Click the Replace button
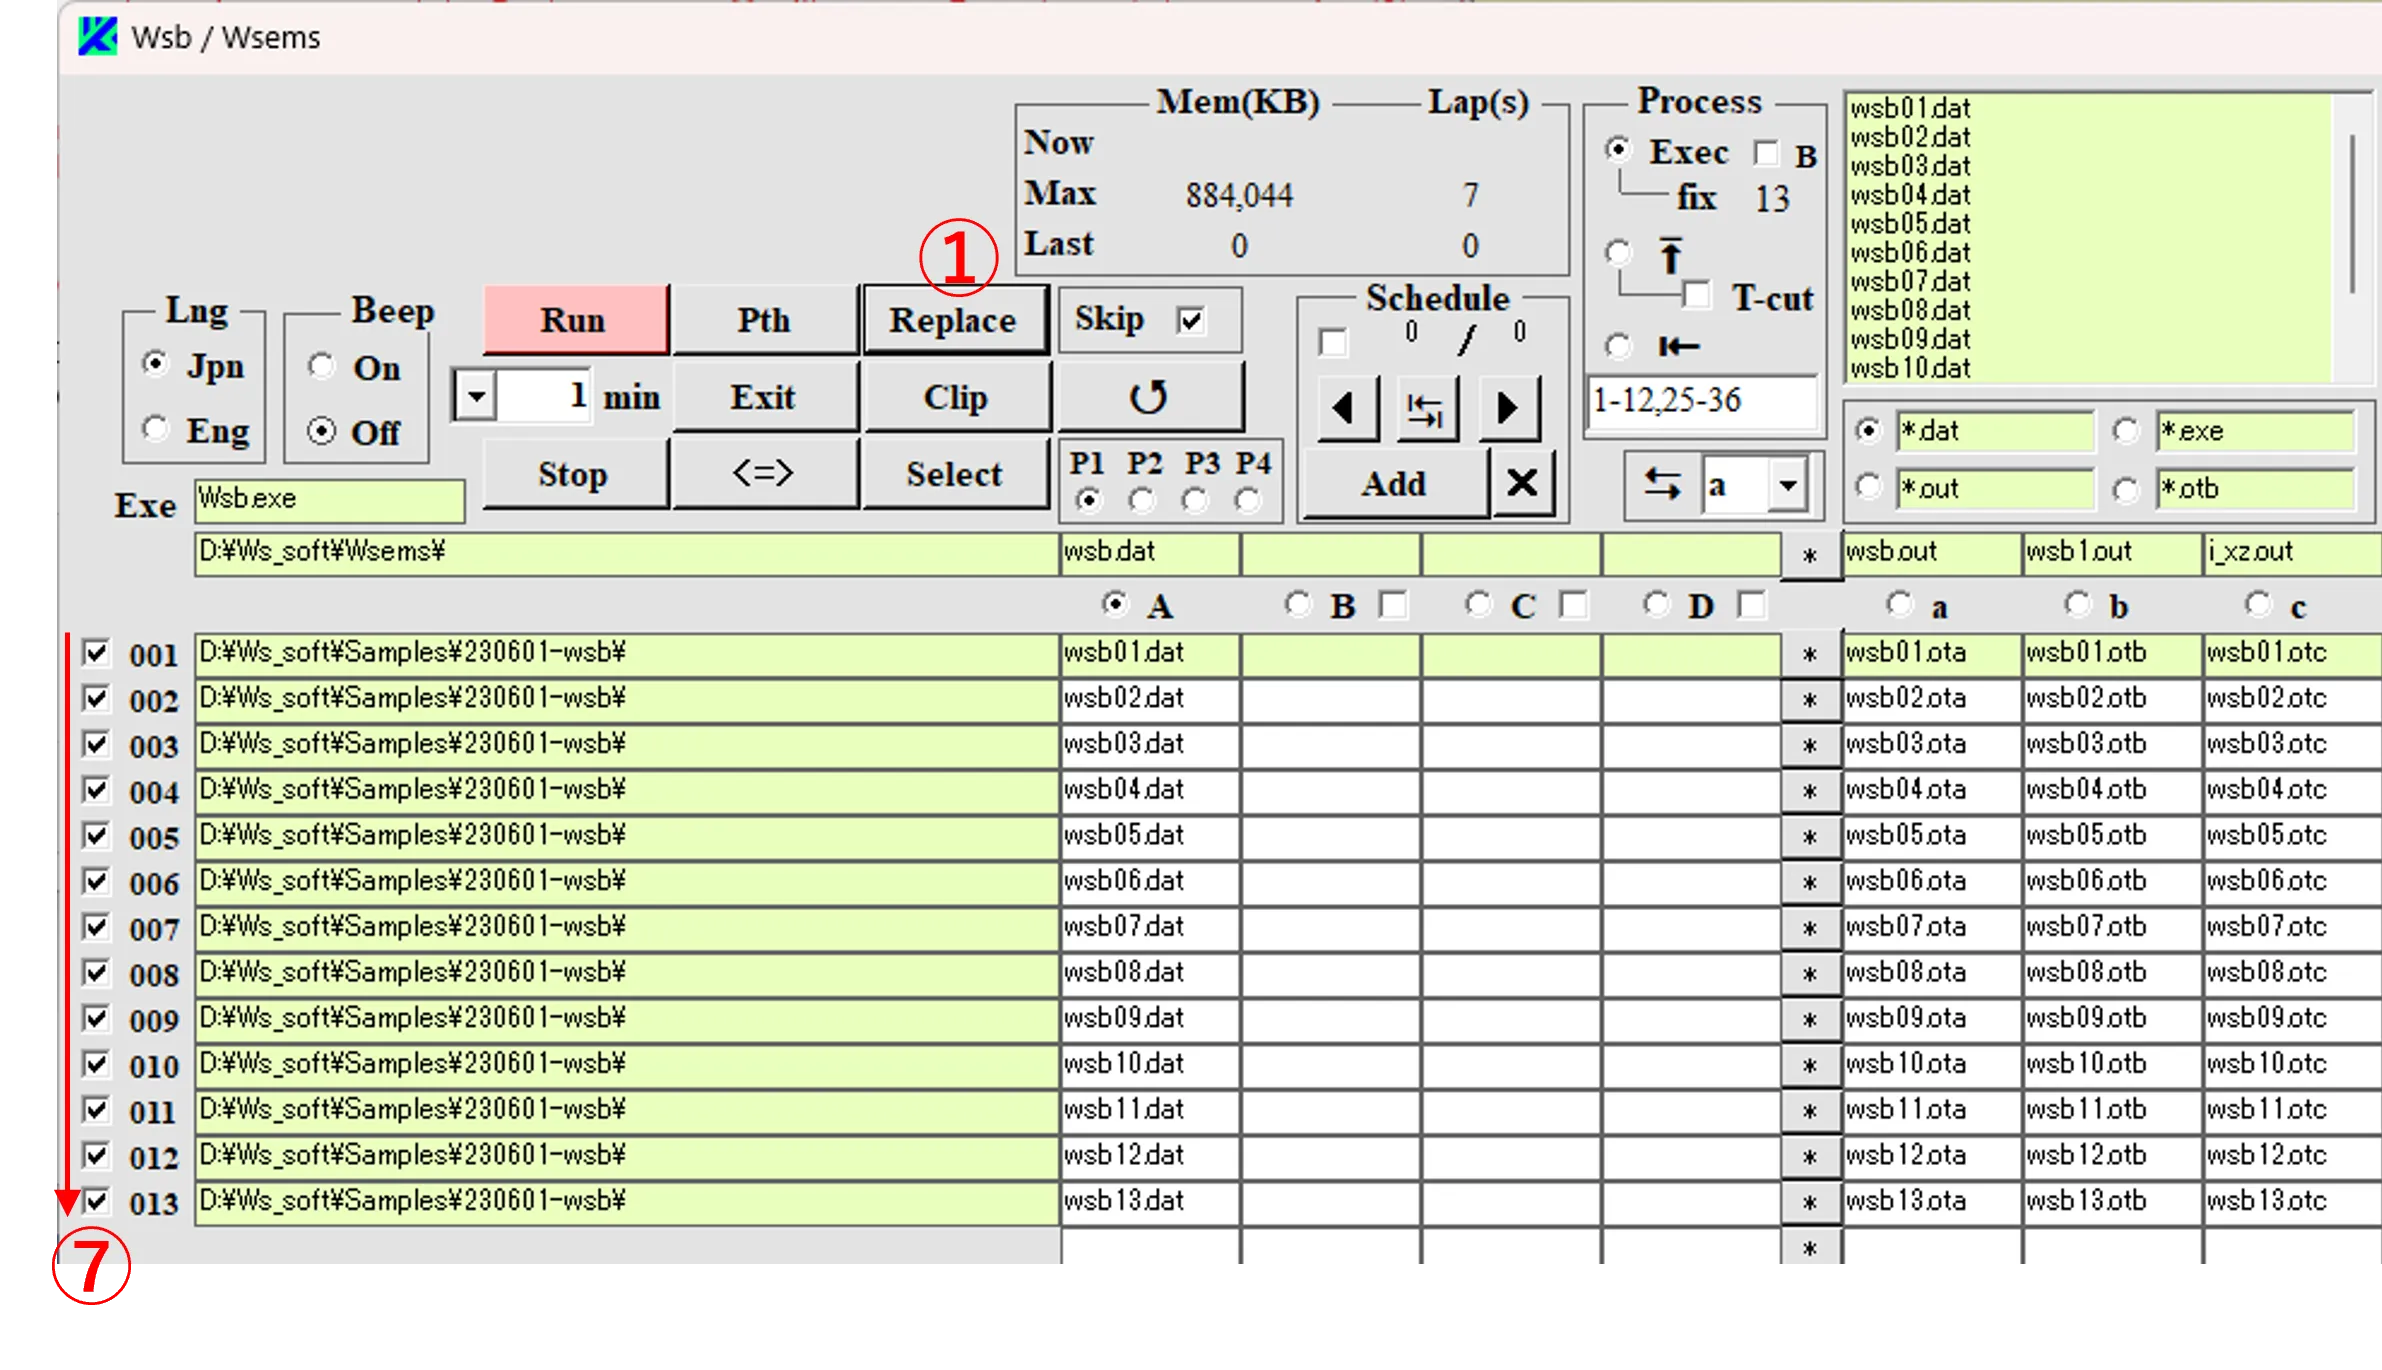This screenshot has height=1370, width=2382. [953, 320]
